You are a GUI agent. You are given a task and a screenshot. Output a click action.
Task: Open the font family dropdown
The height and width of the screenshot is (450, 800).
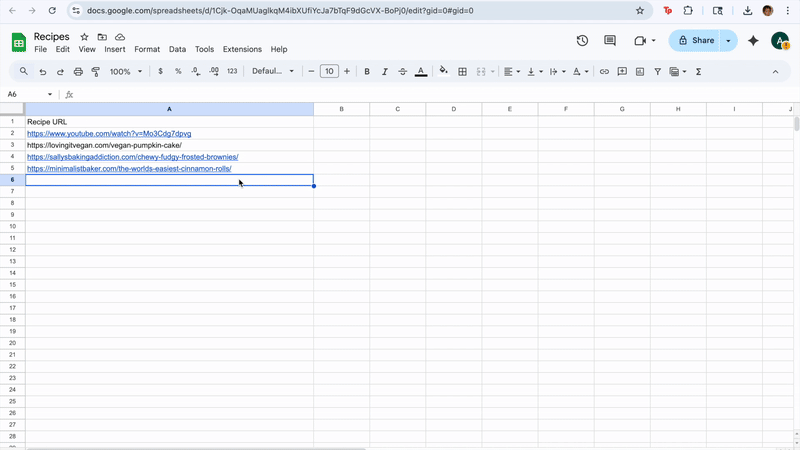click(273, 72)
